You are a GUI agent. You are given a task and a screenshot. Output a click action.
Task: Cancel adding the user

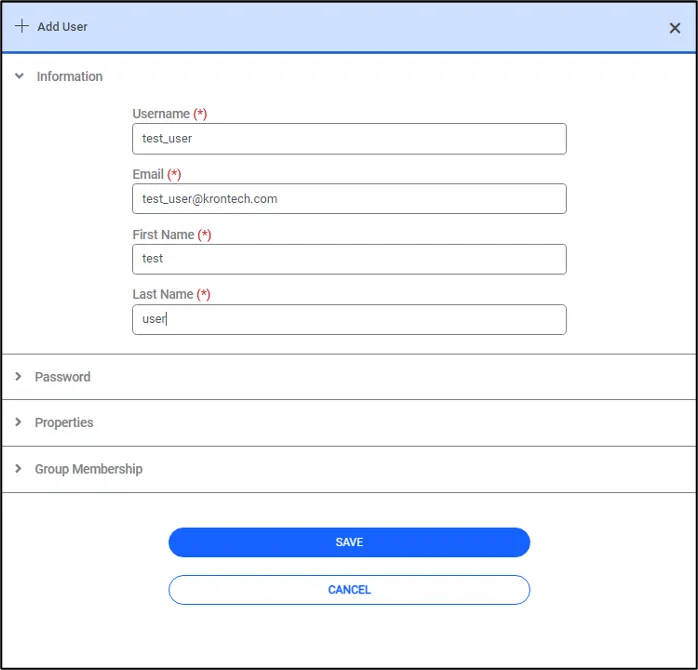pos(349,590)
